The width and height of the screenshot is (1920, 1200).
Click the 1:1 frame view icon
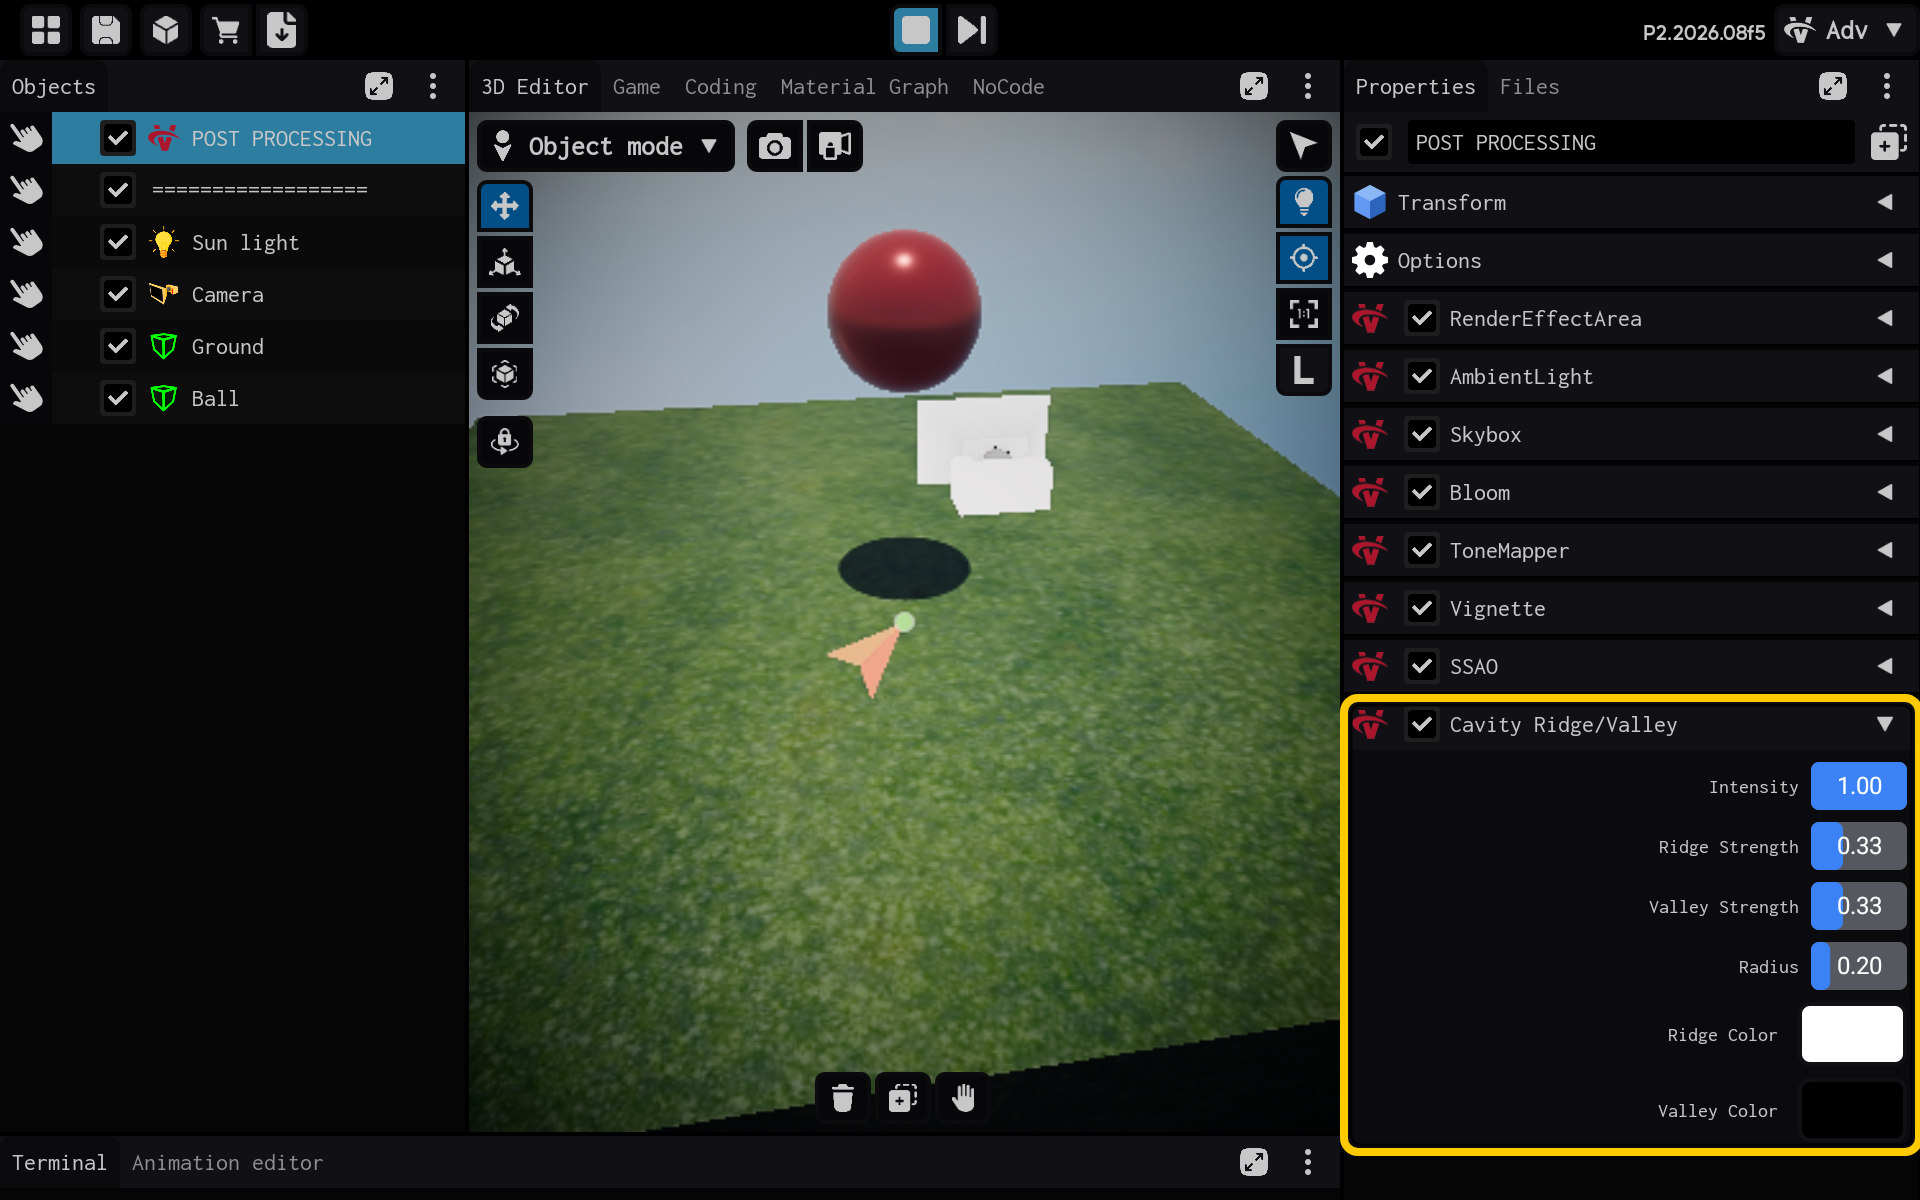[1304, 314]
